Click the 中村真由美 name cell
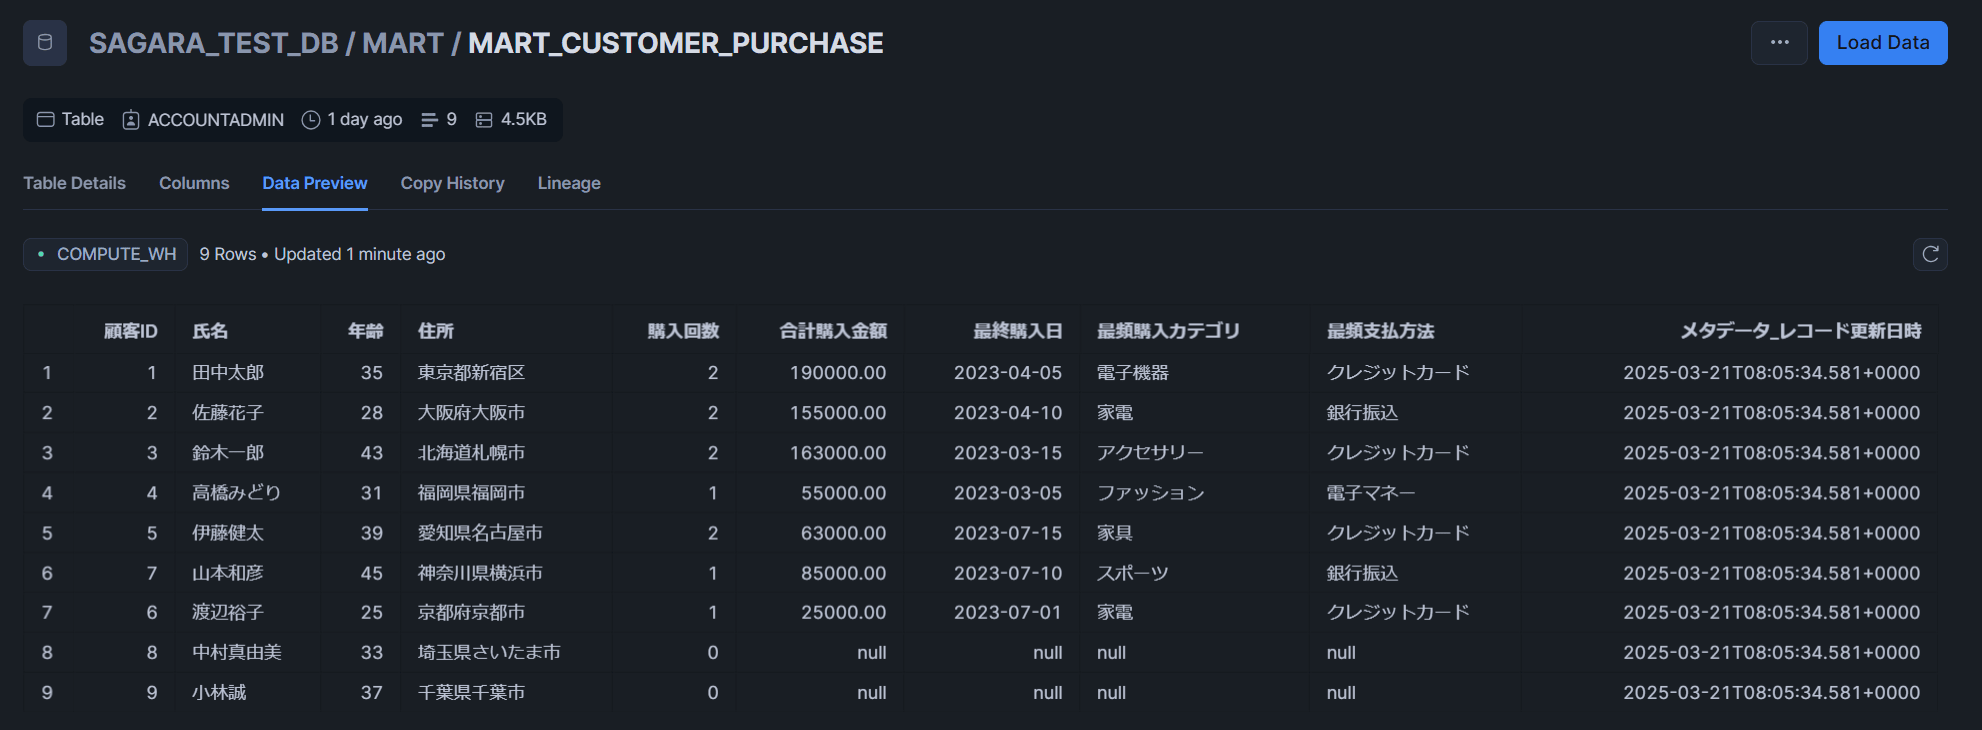 tap(237, 652)
